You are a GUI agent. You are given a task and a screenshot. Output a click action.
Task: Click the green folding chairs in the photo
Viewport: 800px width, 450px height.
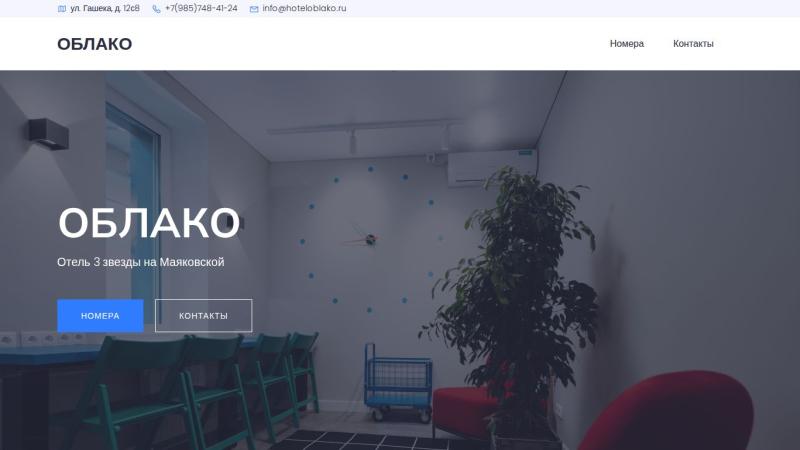(204, 390)
